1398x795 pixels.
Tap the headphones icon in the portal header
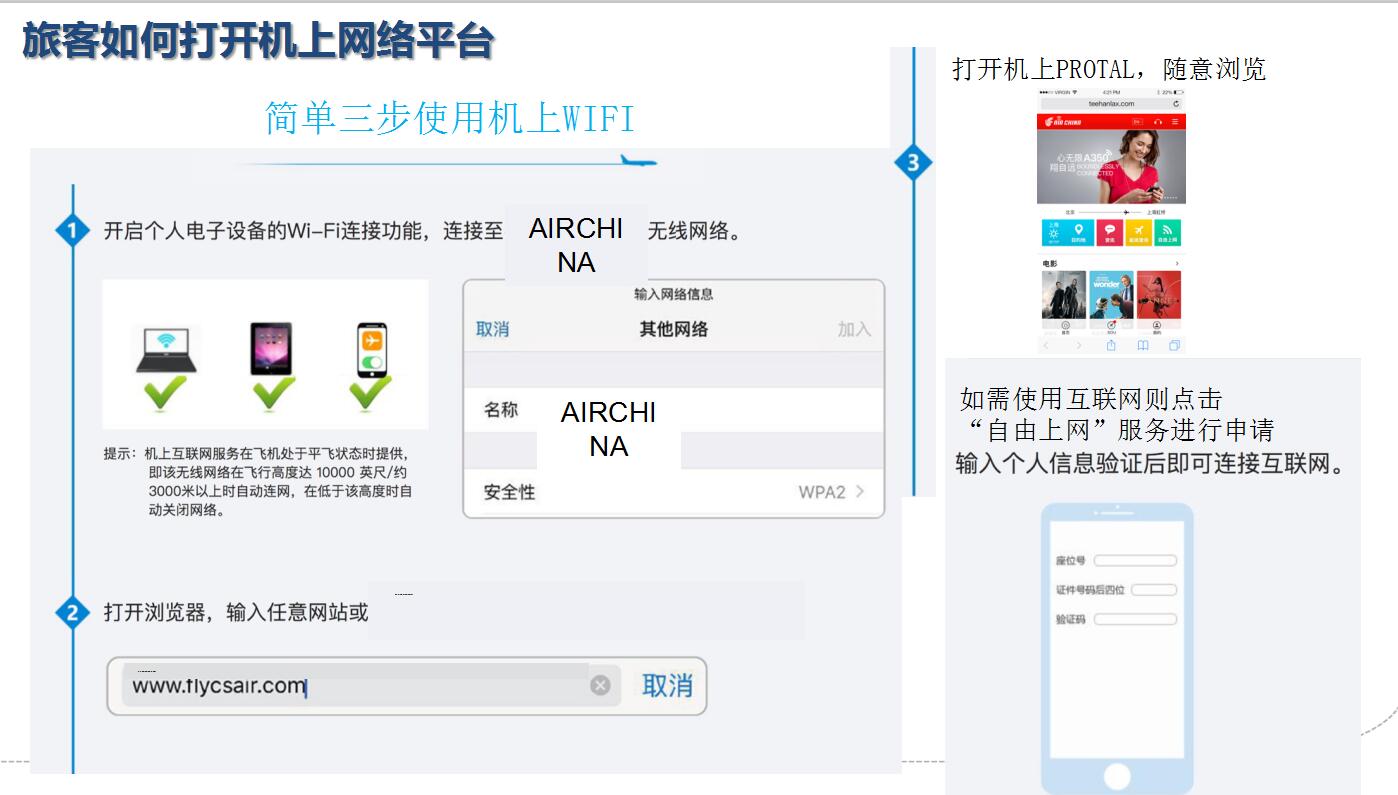click(x=1158, y=122)
